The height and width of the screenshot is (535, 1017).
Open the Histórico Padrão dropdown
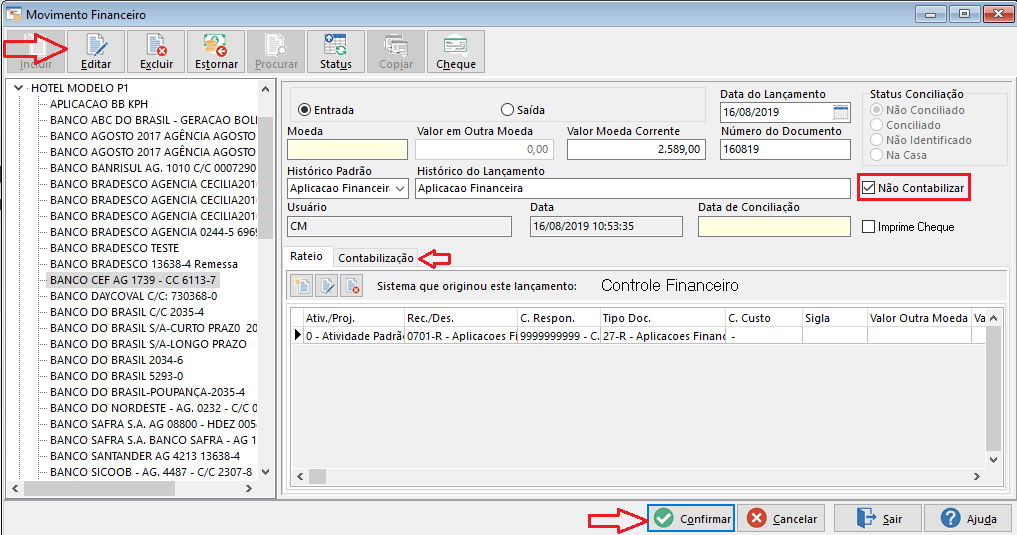(400, 189)
